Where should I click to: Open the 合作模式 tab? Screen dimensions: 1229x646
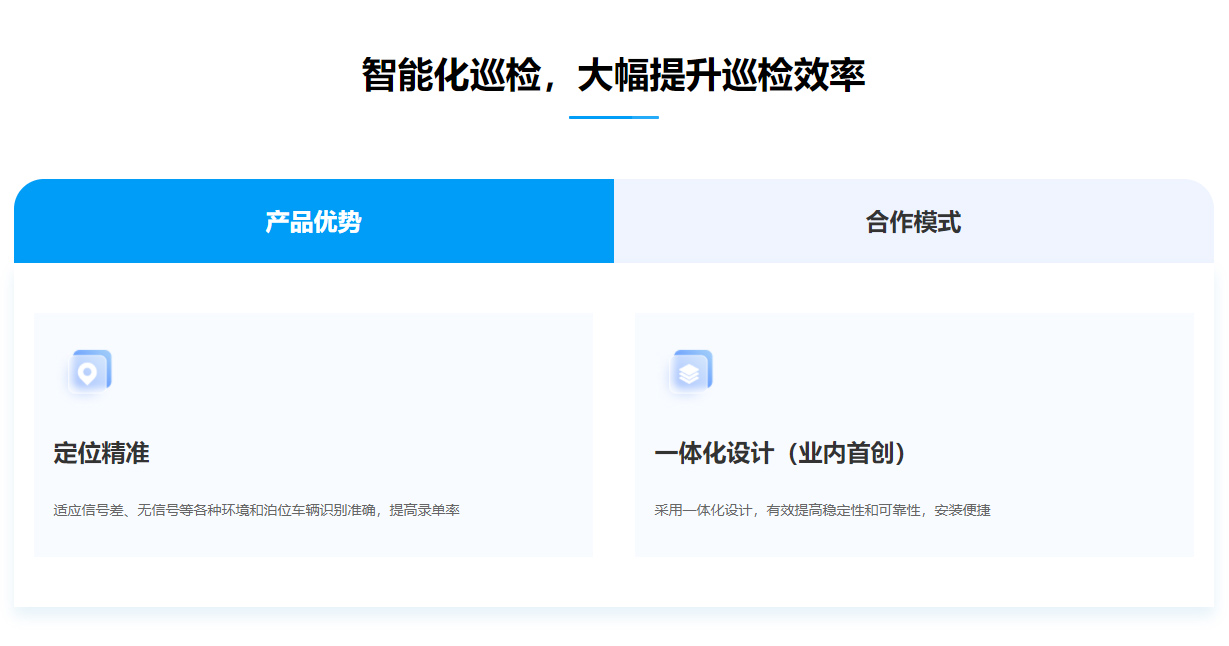(913, 222)
